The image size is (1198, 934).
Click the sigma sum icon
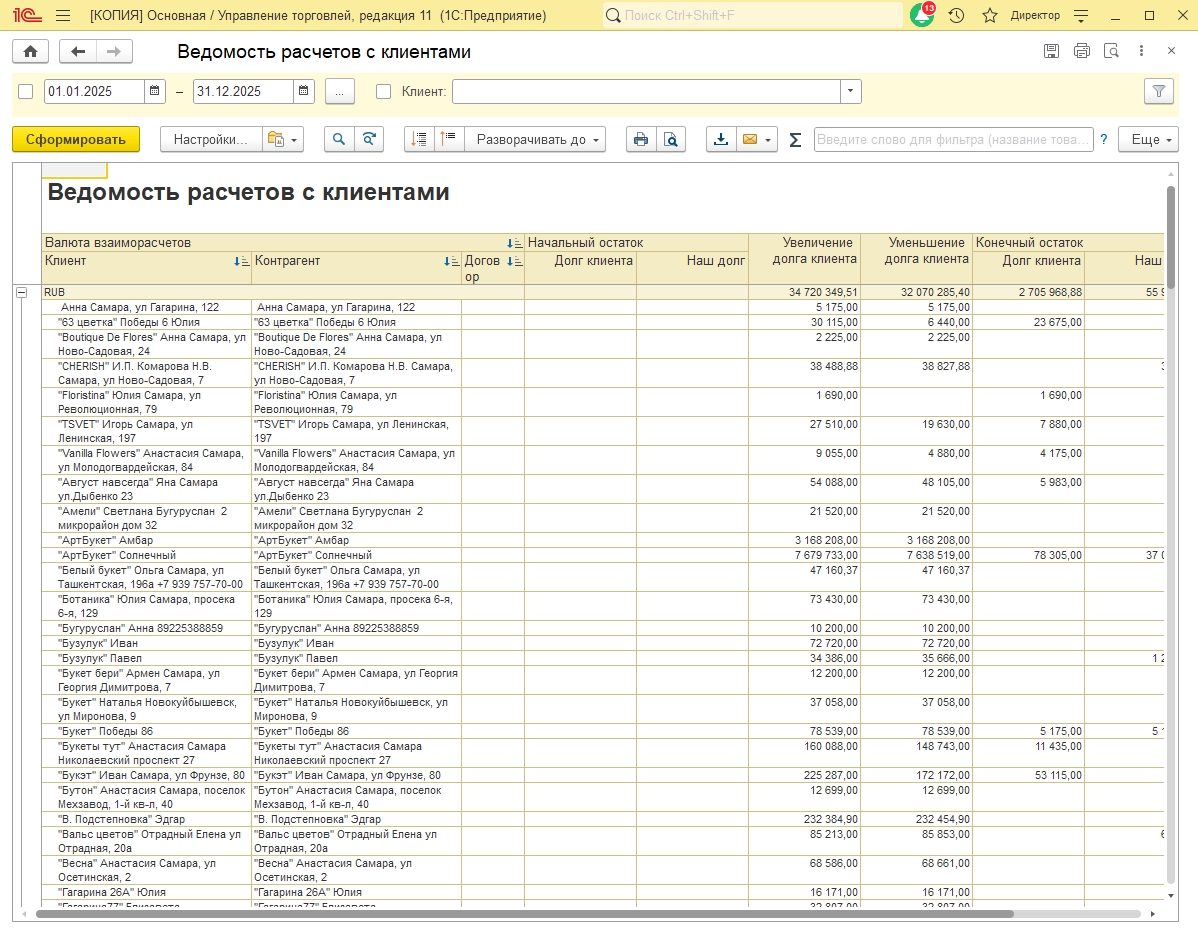point(795,140)
